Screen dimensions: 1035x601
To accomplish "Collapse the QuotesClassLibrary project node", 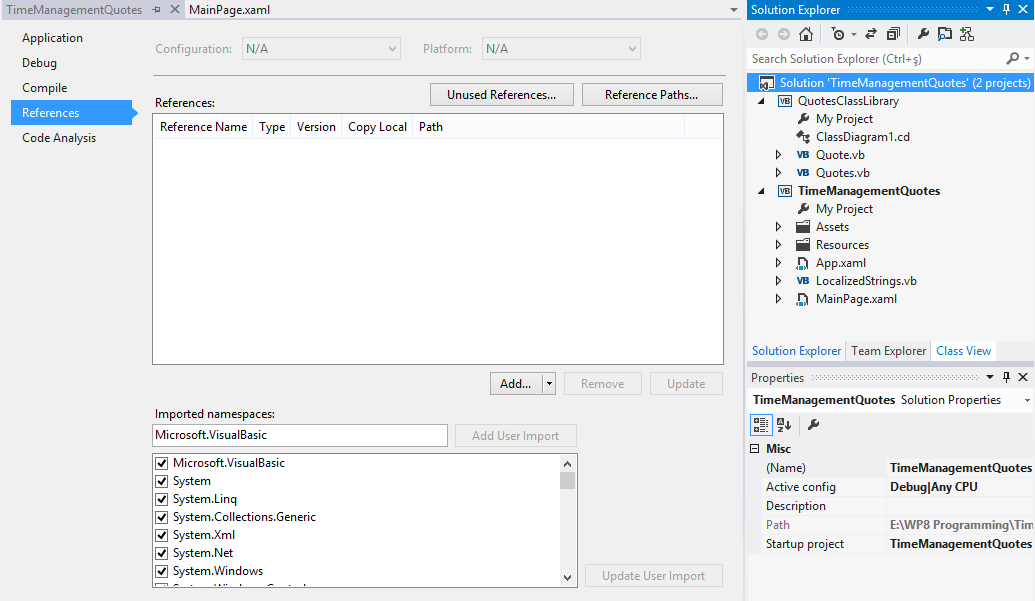I will pyautogui.click(x=761, y=101).
